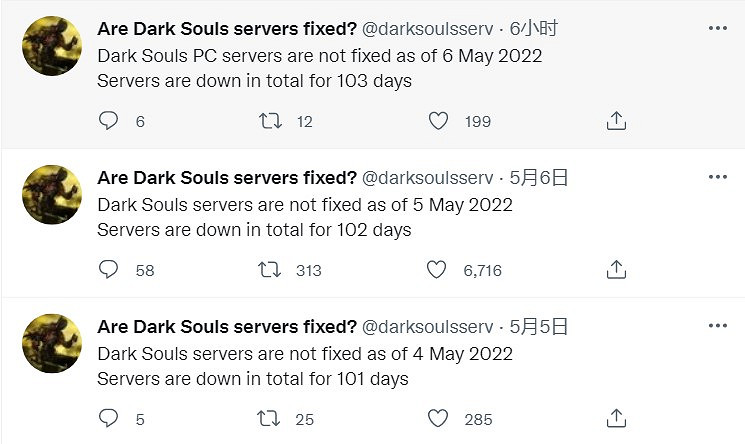Open more options on 102 days tweet
The height and width of the screenshot is (444, 745).
click(x=717, y=178)
